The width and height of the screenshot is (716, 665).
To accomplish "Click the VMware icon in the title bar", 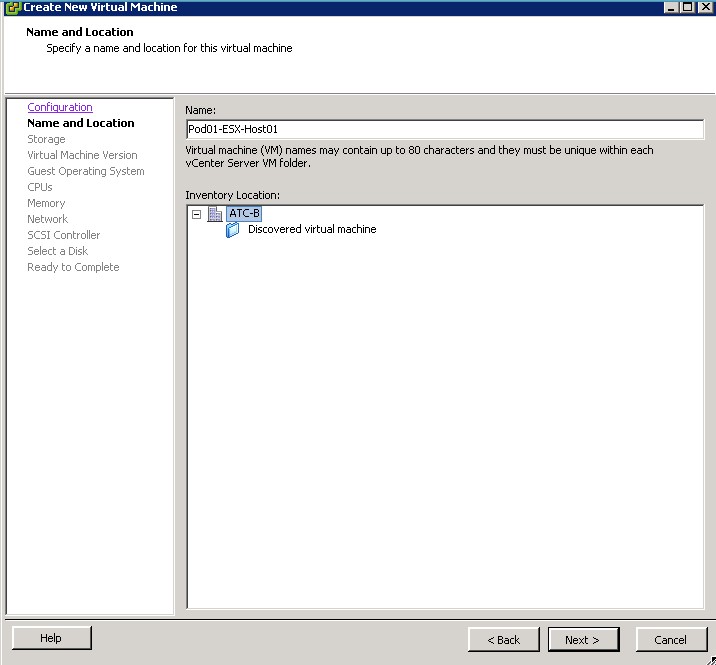I will tap(12, 7).
